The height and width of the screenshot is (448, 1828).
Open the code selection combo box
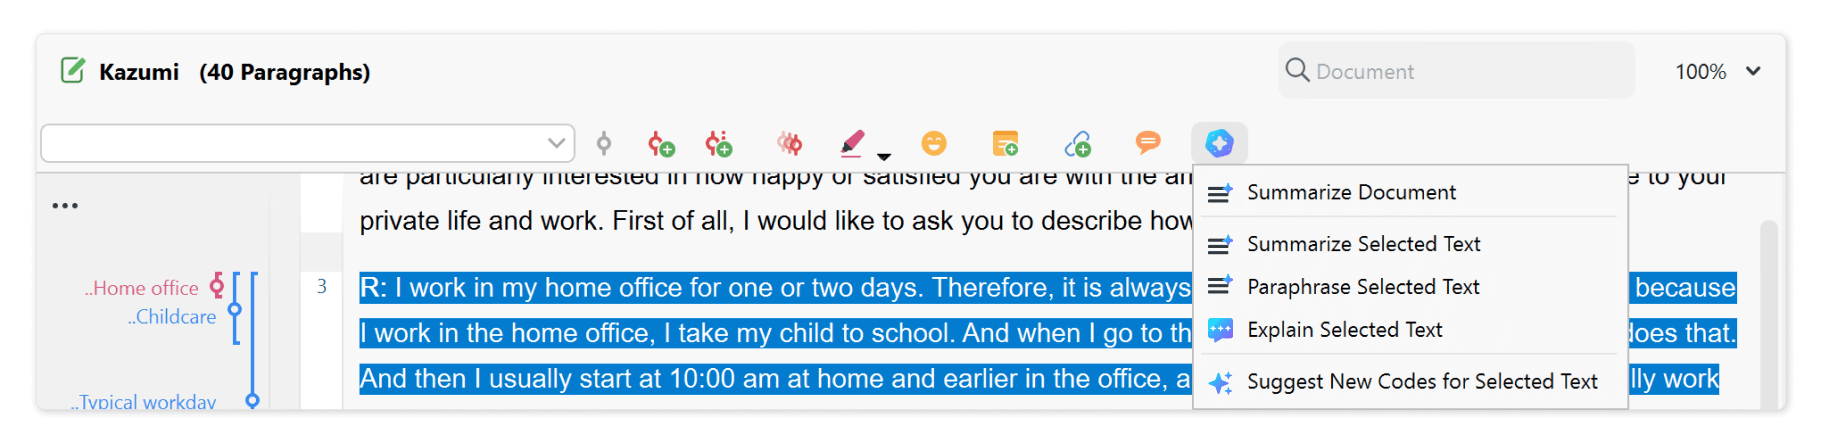point(308,143)
